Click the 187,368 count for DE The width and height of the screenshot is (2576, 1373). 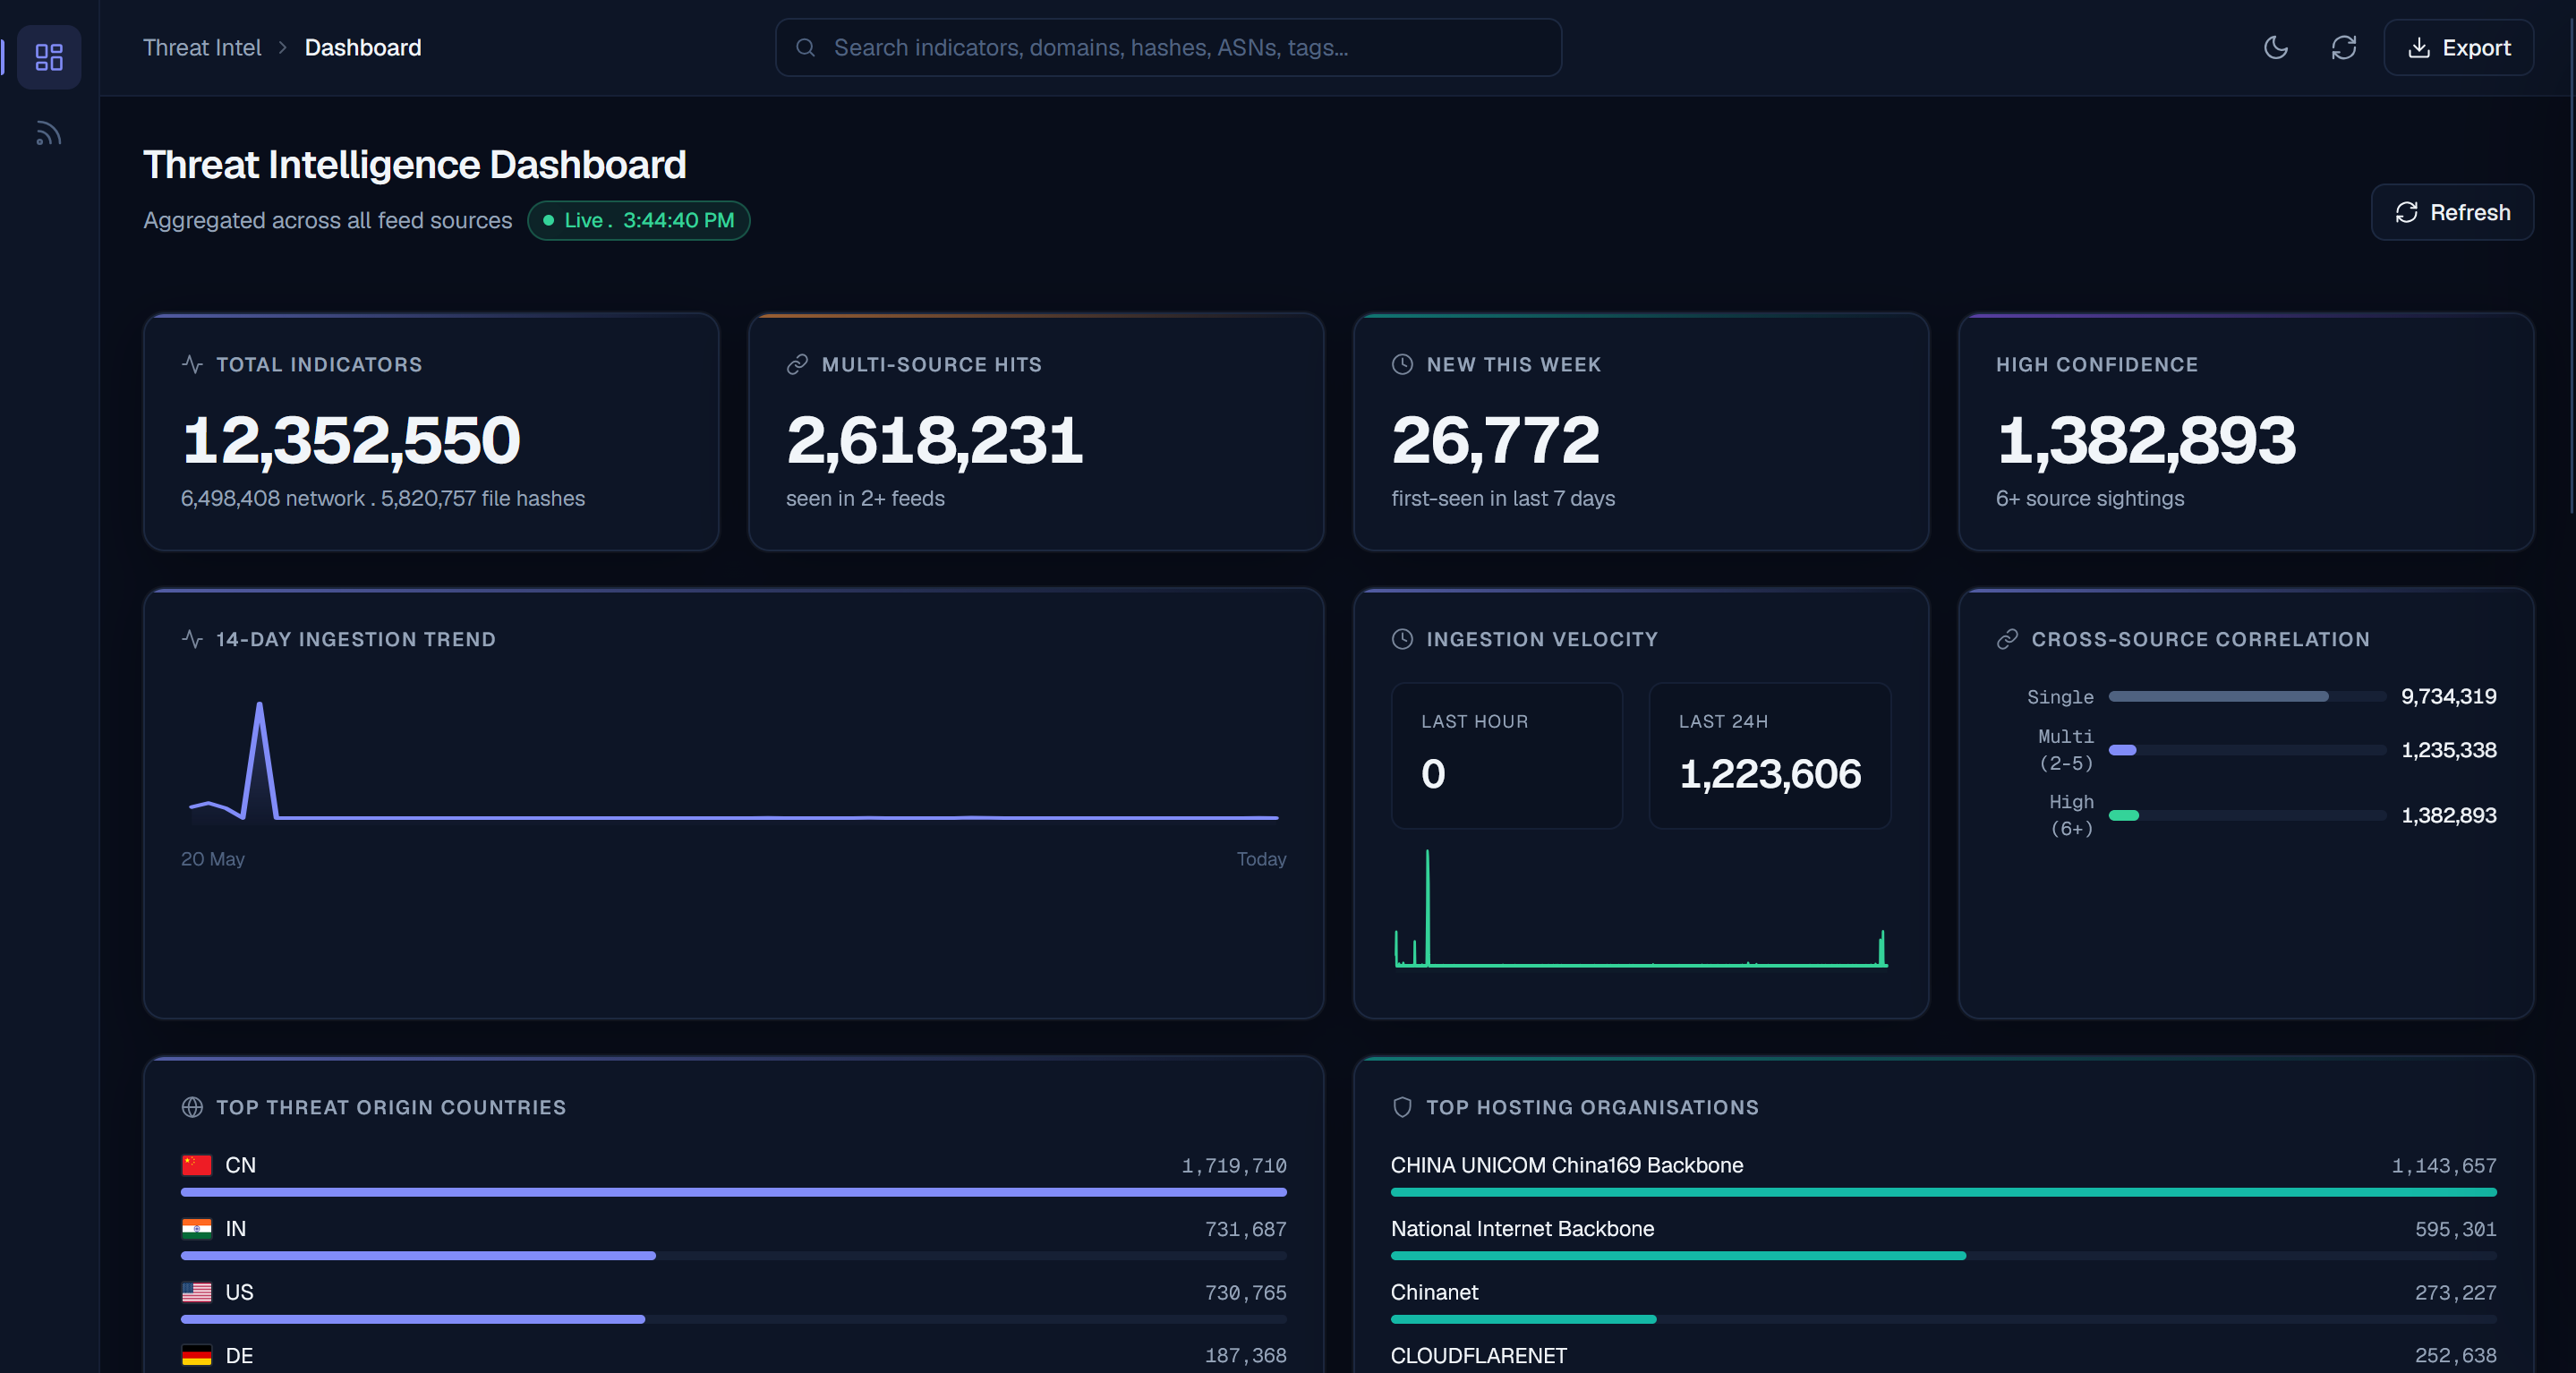pyautogui.click(x=1245, y=1356)
